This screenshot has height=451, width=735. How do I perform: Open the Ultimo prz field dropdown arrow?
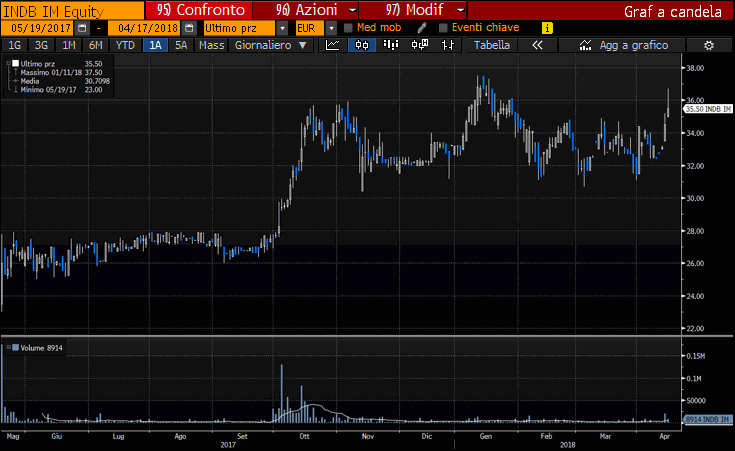282,28
